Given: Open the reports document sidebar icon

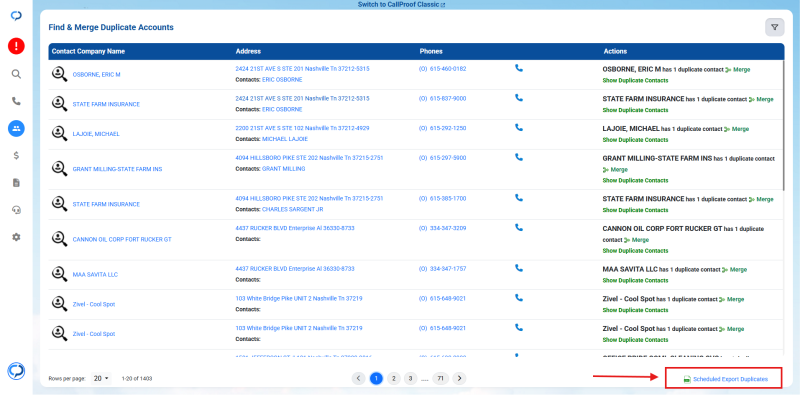Looking at the screenshot, I should [x=16, y=183].
